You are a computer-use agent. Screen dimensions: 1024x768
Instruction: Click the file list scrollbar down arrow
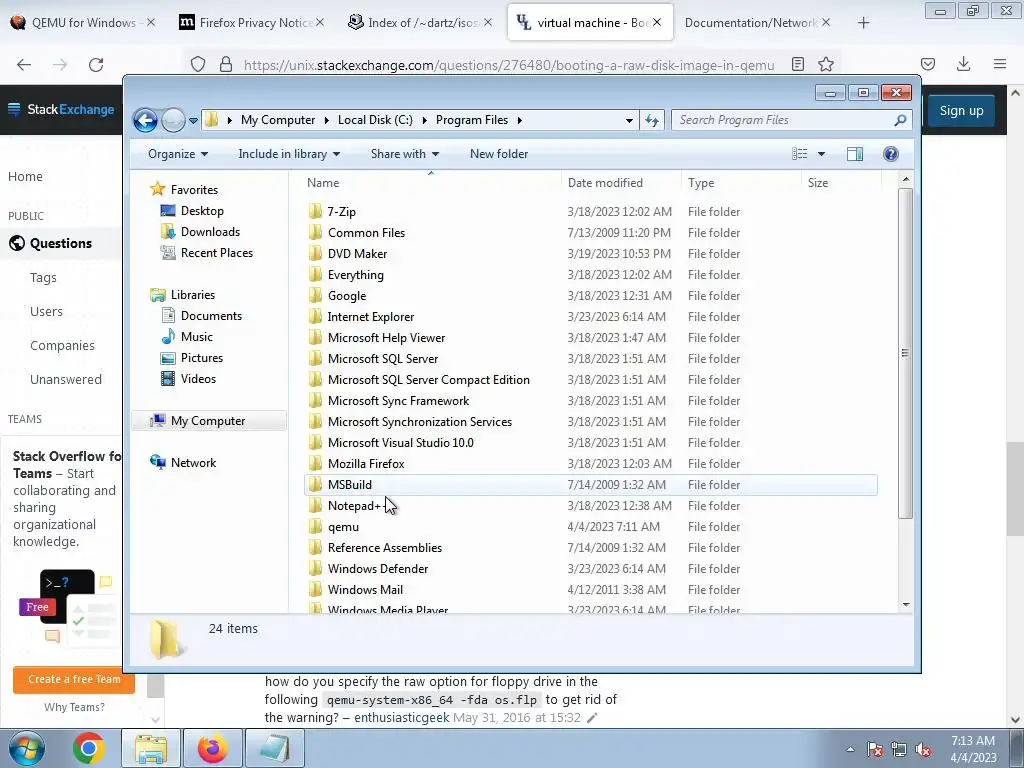tap(906, 605)
